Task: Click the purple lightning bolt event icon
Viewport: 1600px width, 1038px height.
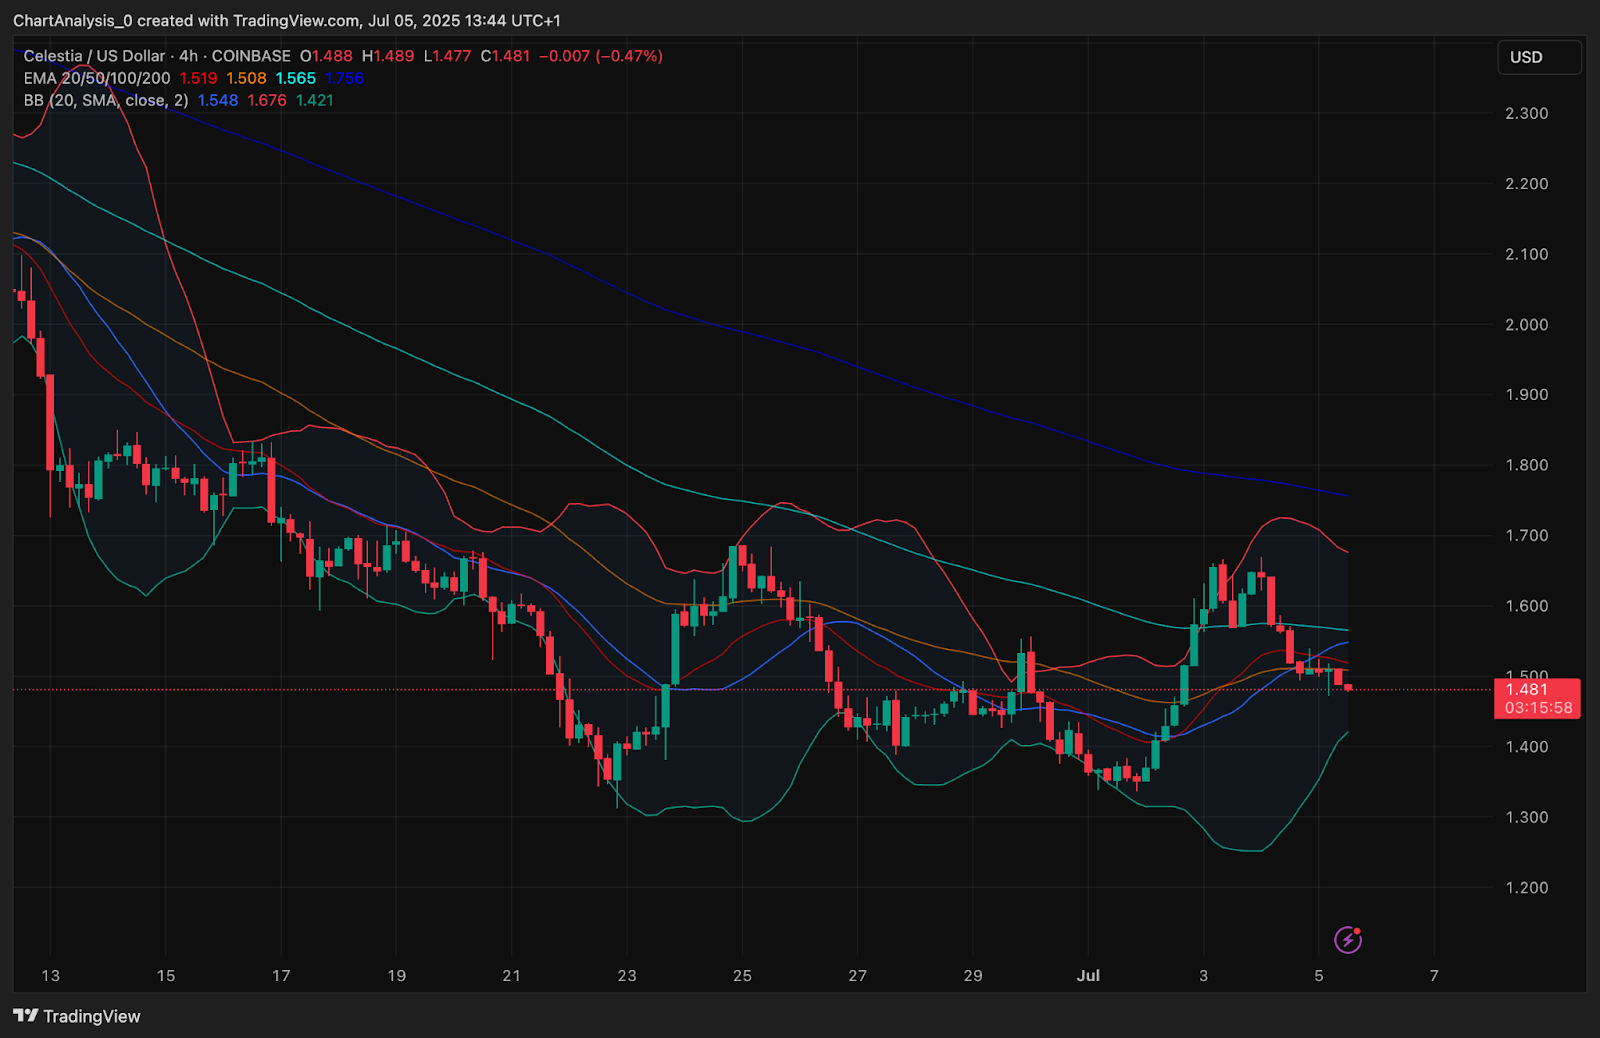Action: click(1348, 940)
